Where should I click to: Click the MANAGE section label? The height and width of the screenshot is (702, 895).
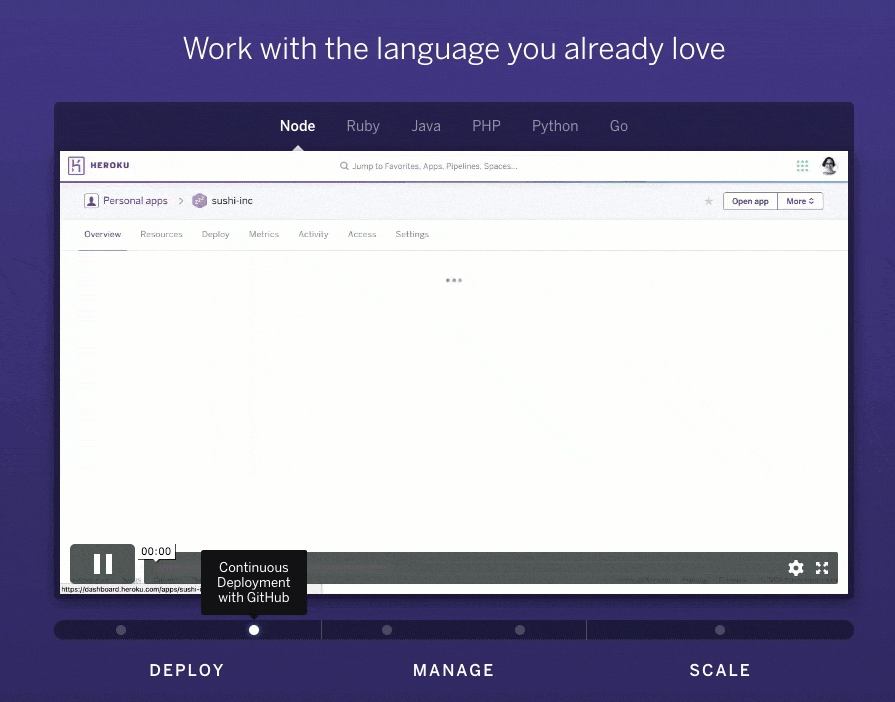[454, 670]
